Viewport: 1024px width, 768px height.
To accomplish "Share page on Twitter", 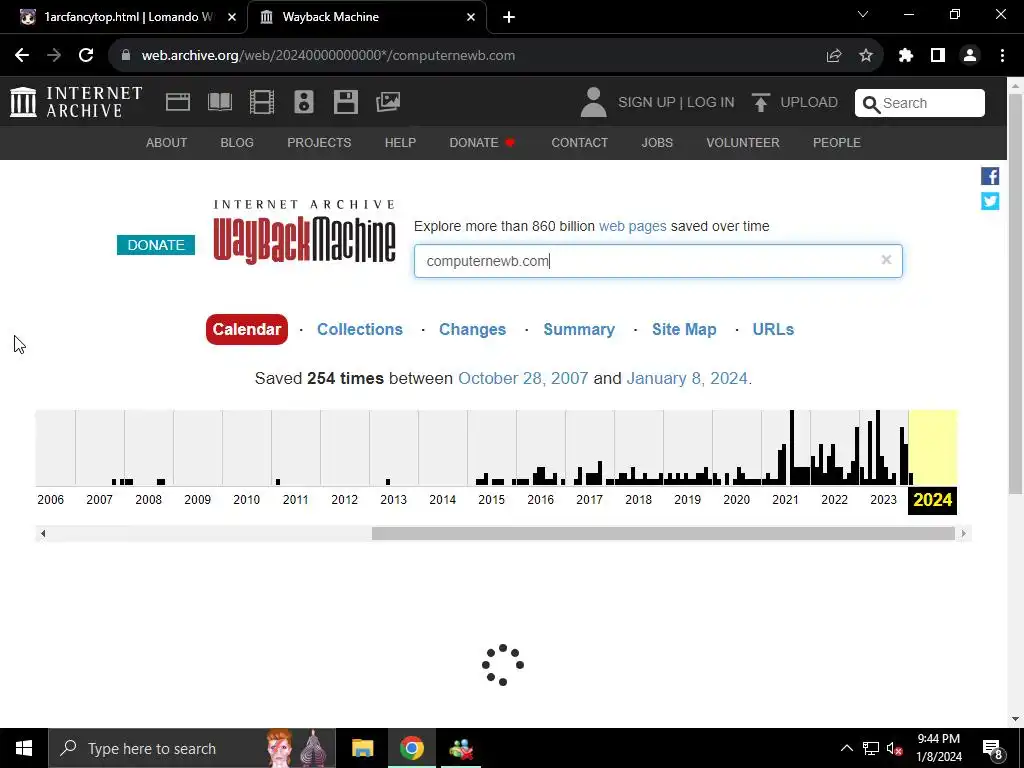I will (x=989, y=201).
